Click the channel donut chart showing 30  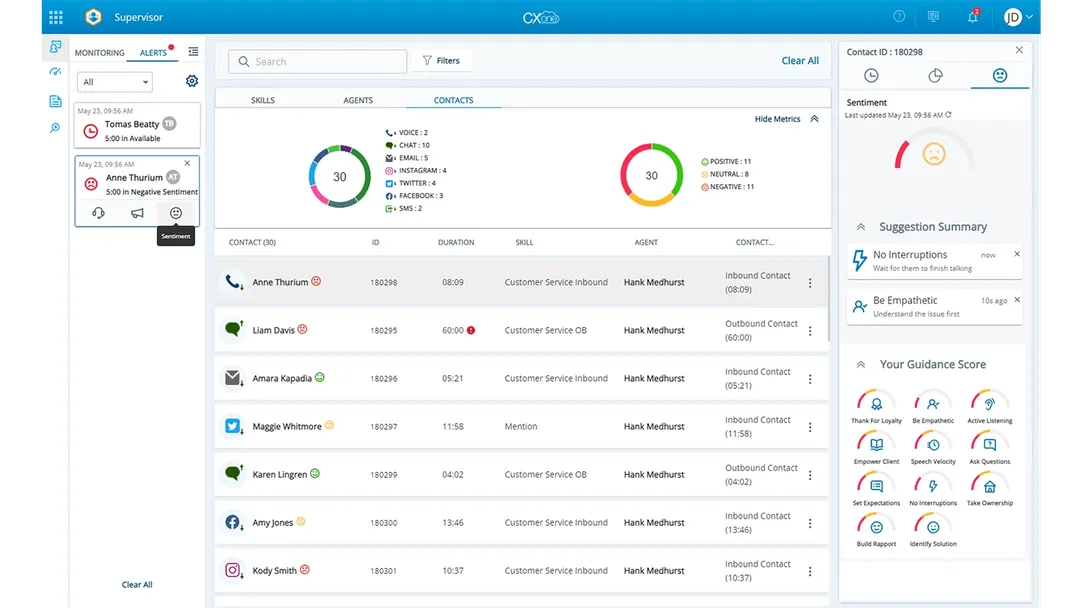click(x=340, y=177)
